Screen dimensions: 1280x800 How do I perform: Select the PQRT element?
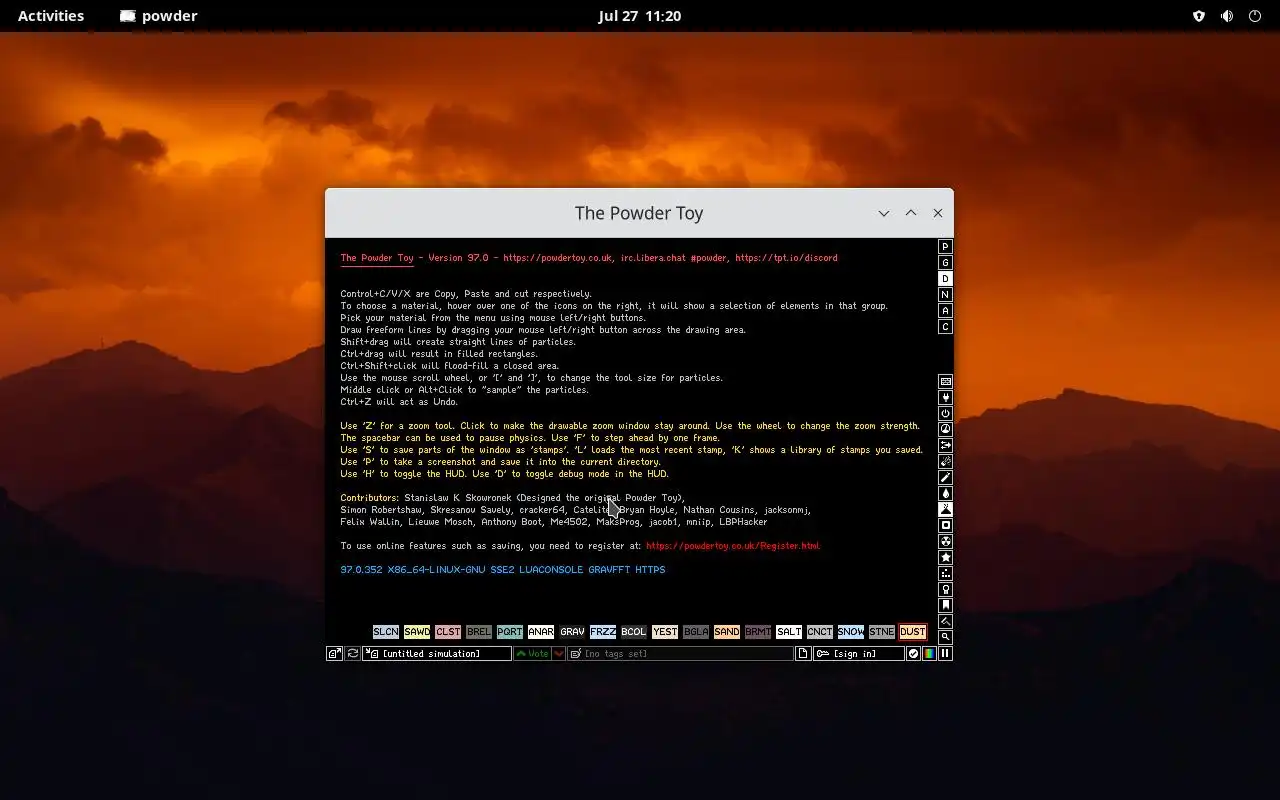pos(510,632)
